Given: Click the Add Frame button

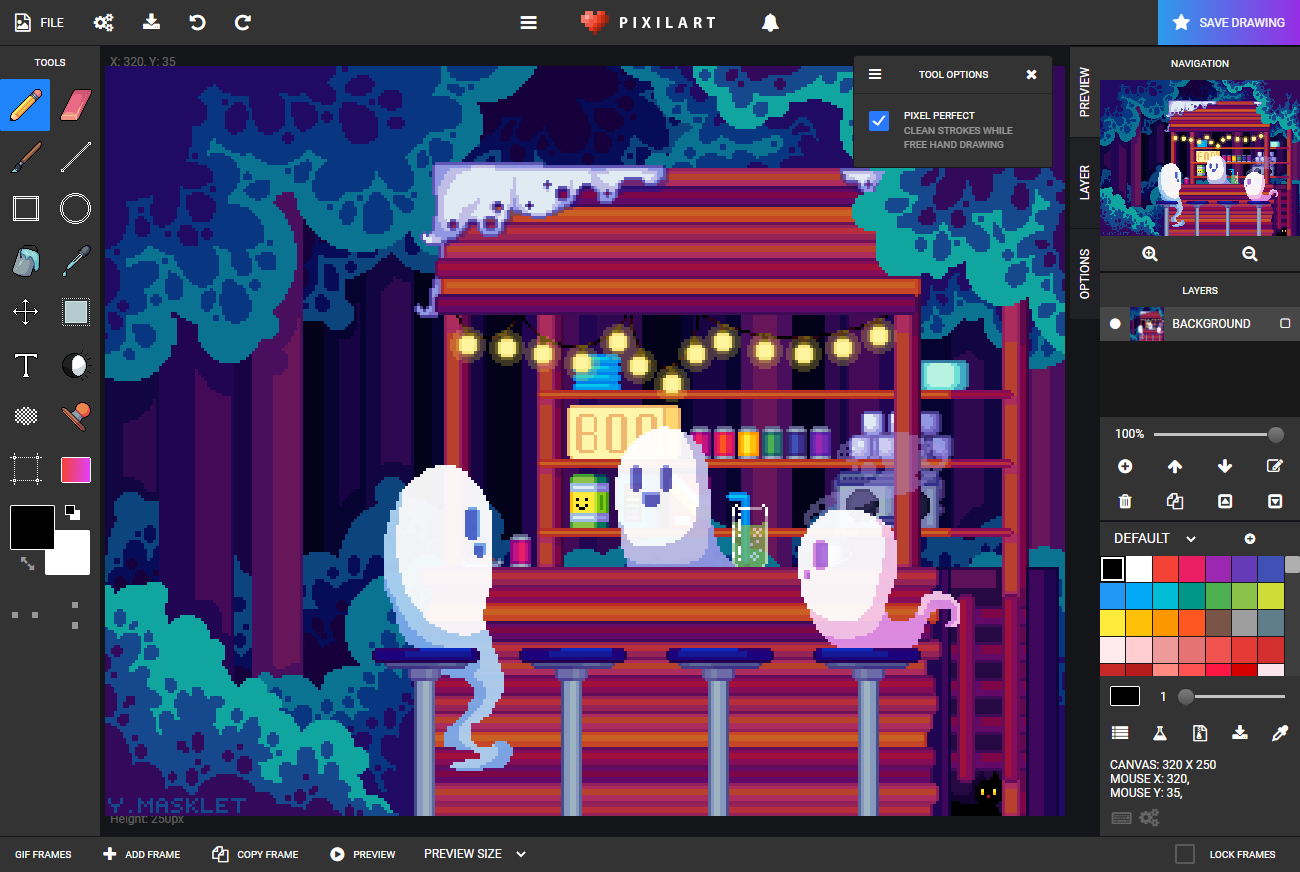Looking at the screenshot, I should tap(142, 854).
